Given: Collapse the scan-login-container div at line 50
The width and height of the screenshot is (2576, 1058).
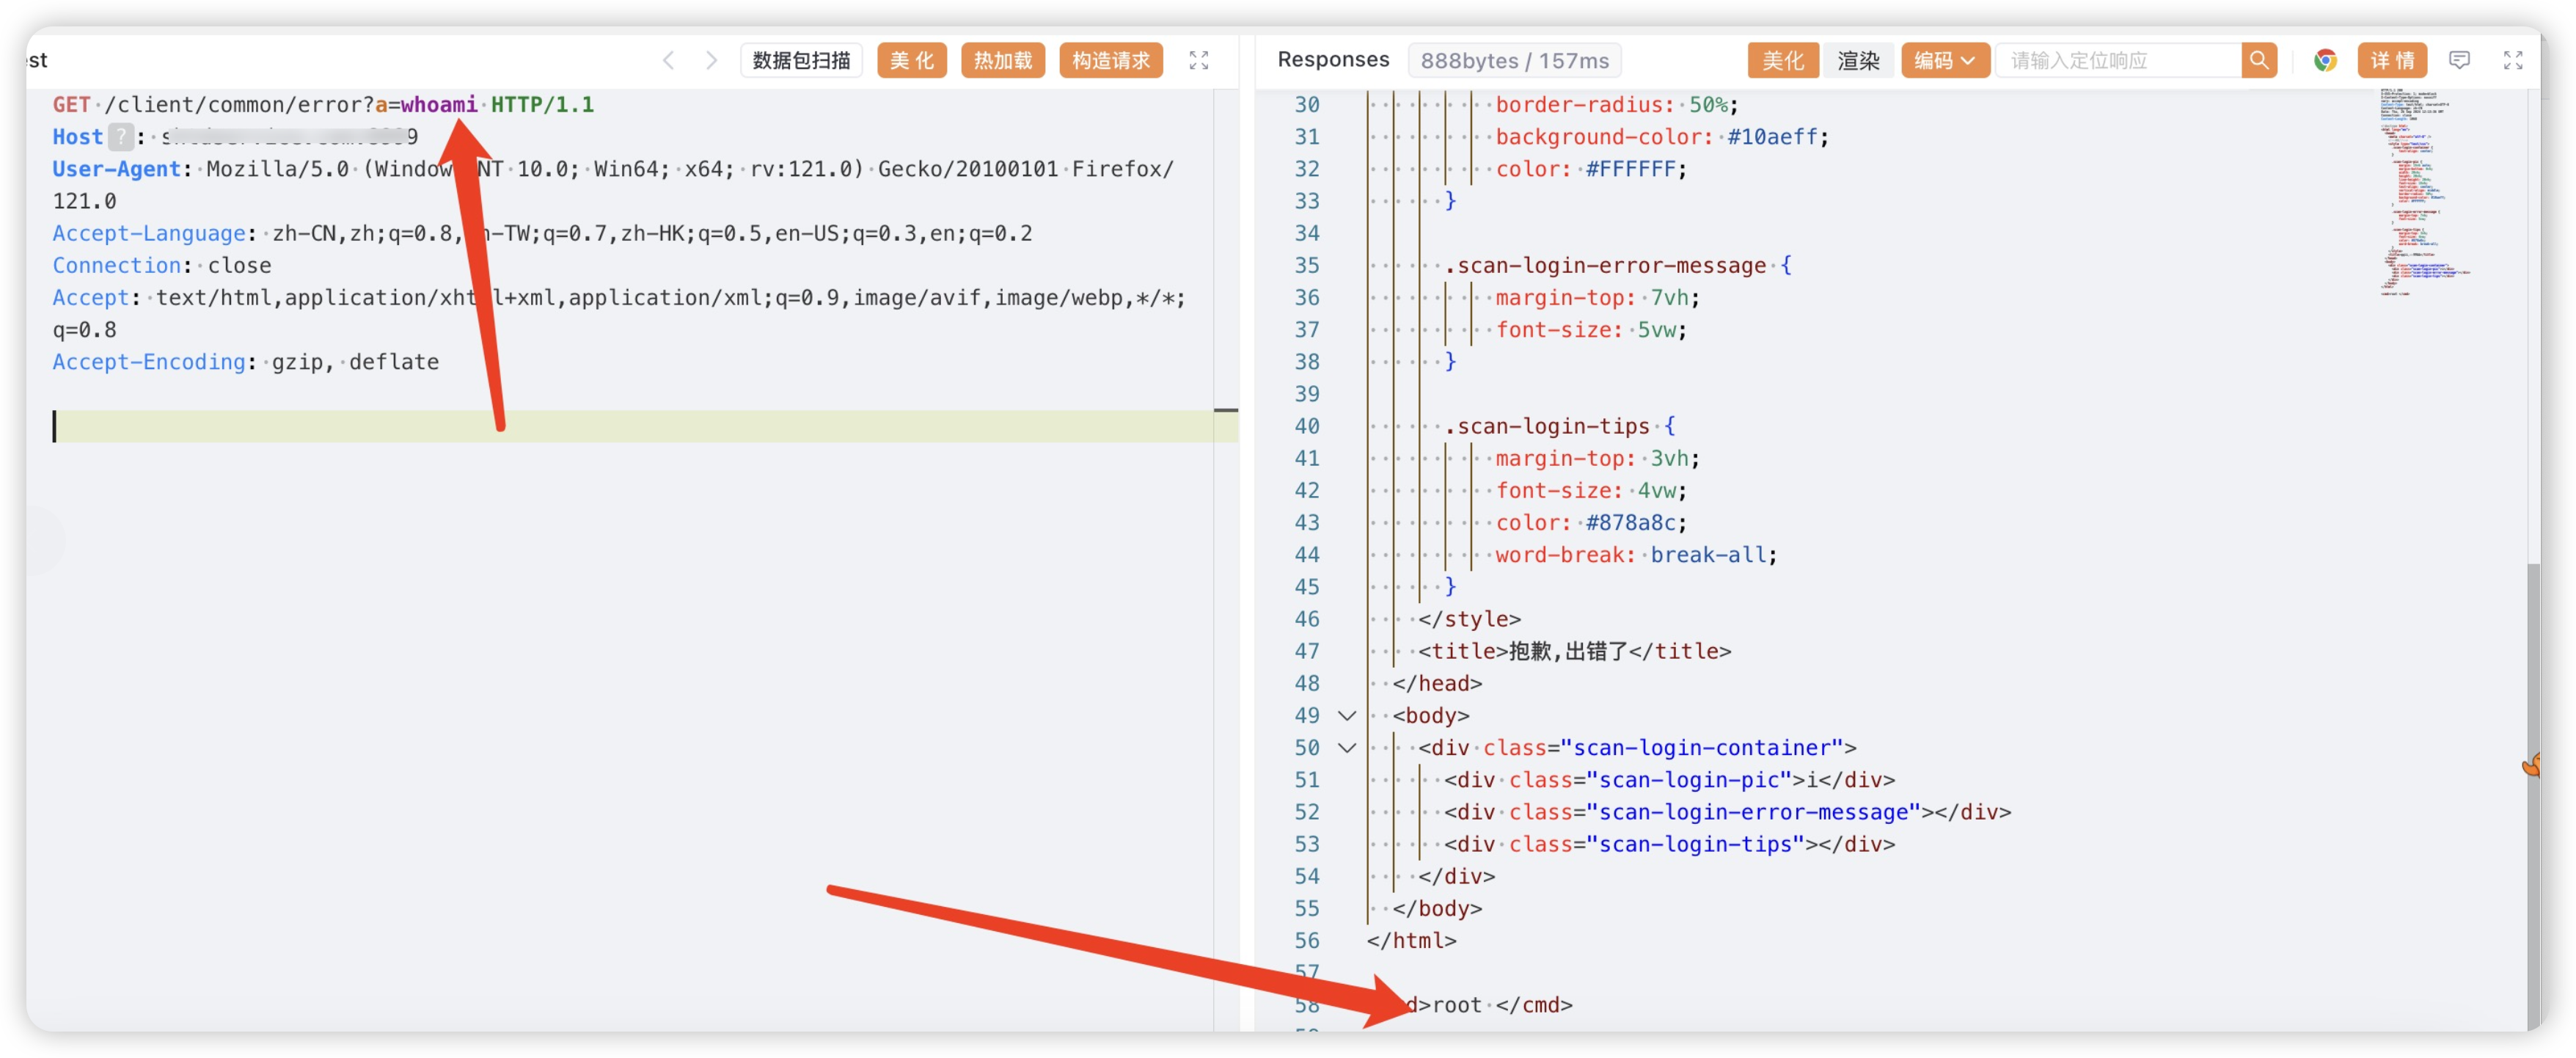Looking at the screenshot, I should point(1347,747).
